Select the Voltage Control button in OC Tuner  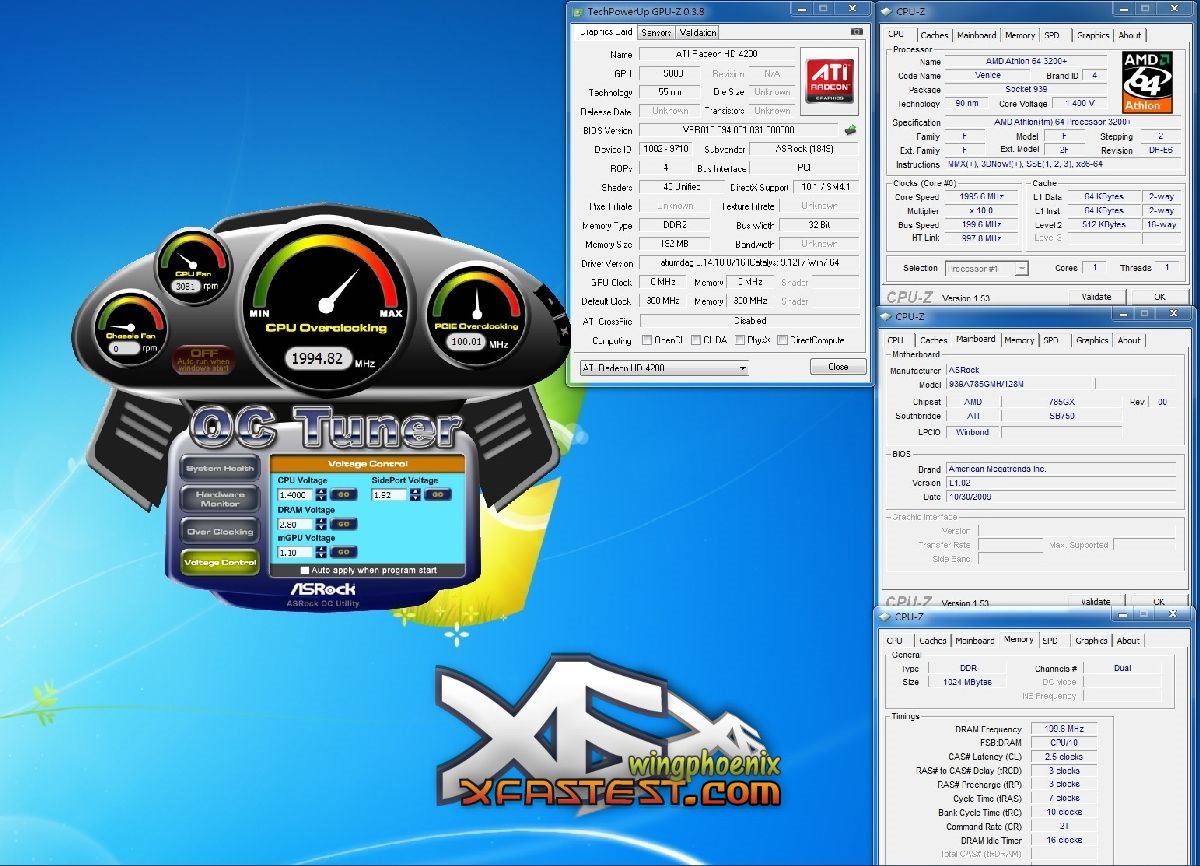coord(220,562)
